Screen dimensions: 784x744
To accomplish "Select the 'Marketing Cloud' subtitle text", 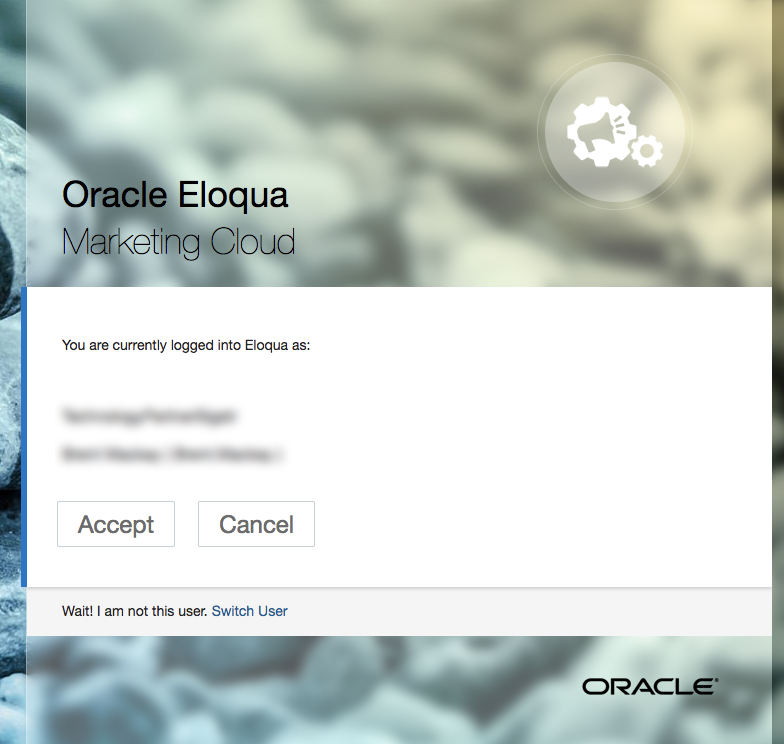I will coord(178,242).
